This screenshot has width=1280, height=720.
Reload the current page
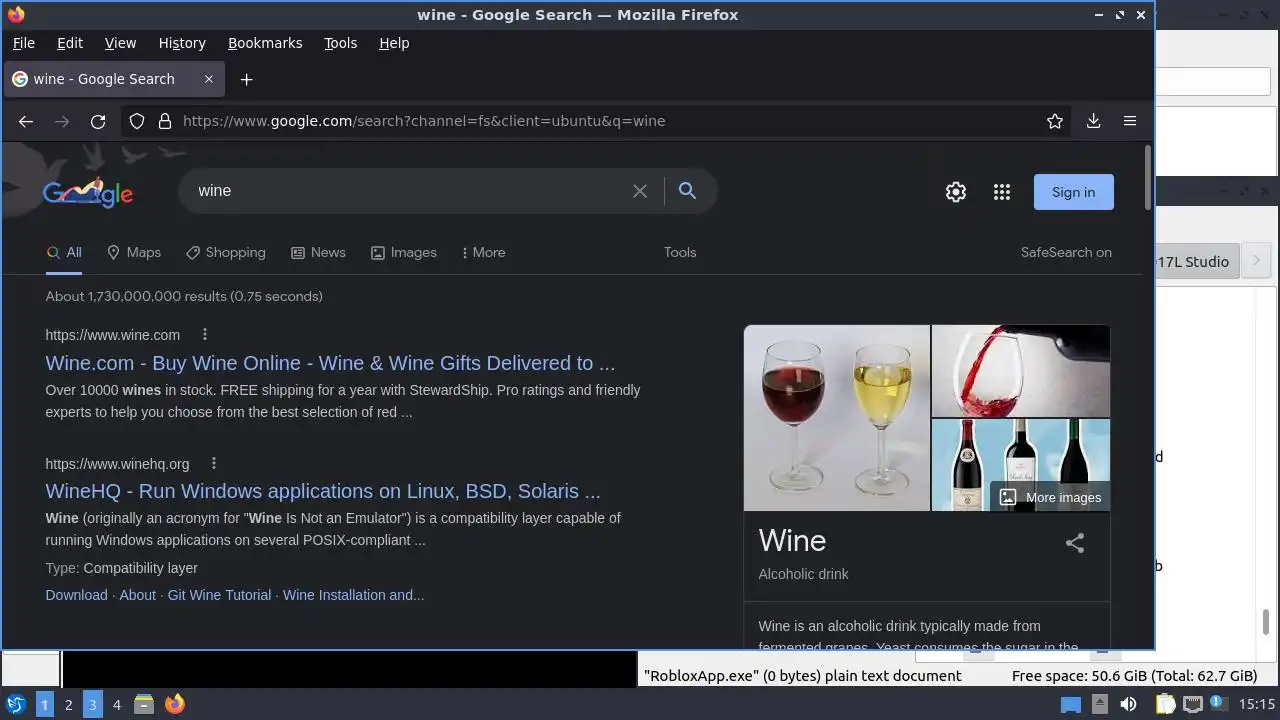98,121
